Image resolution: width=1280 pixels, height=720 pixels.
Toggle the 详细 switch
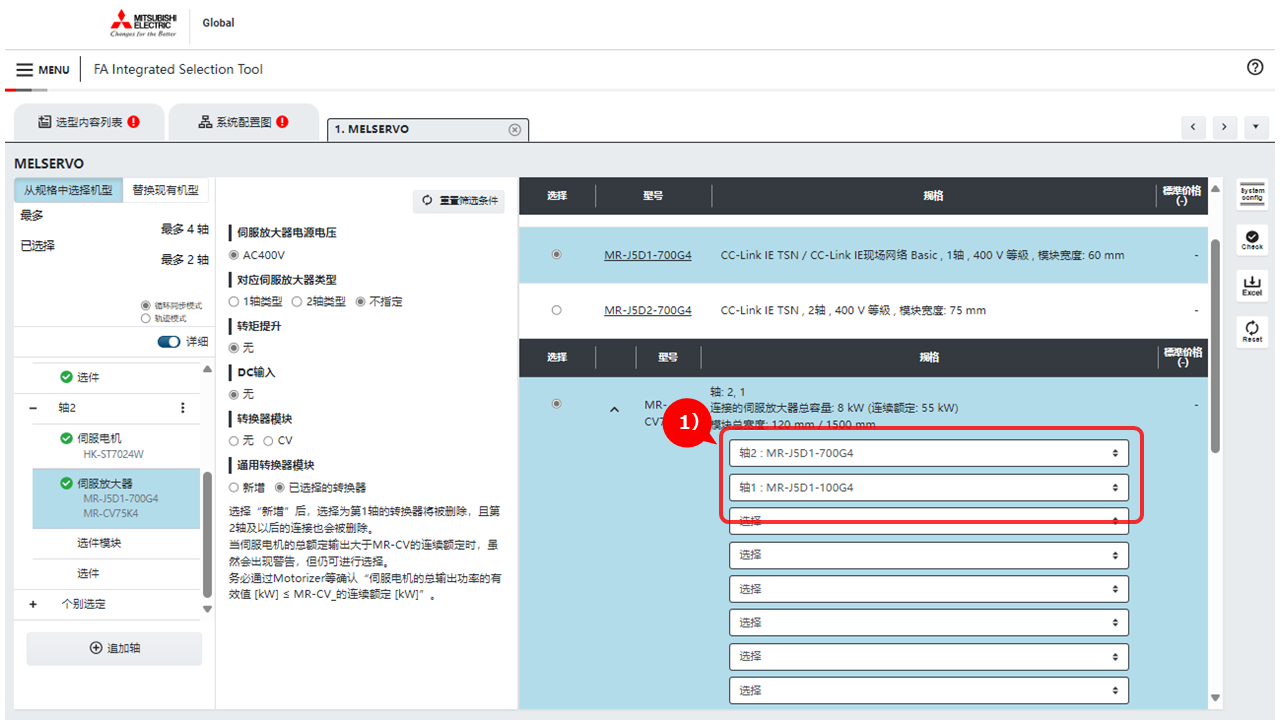169,342
